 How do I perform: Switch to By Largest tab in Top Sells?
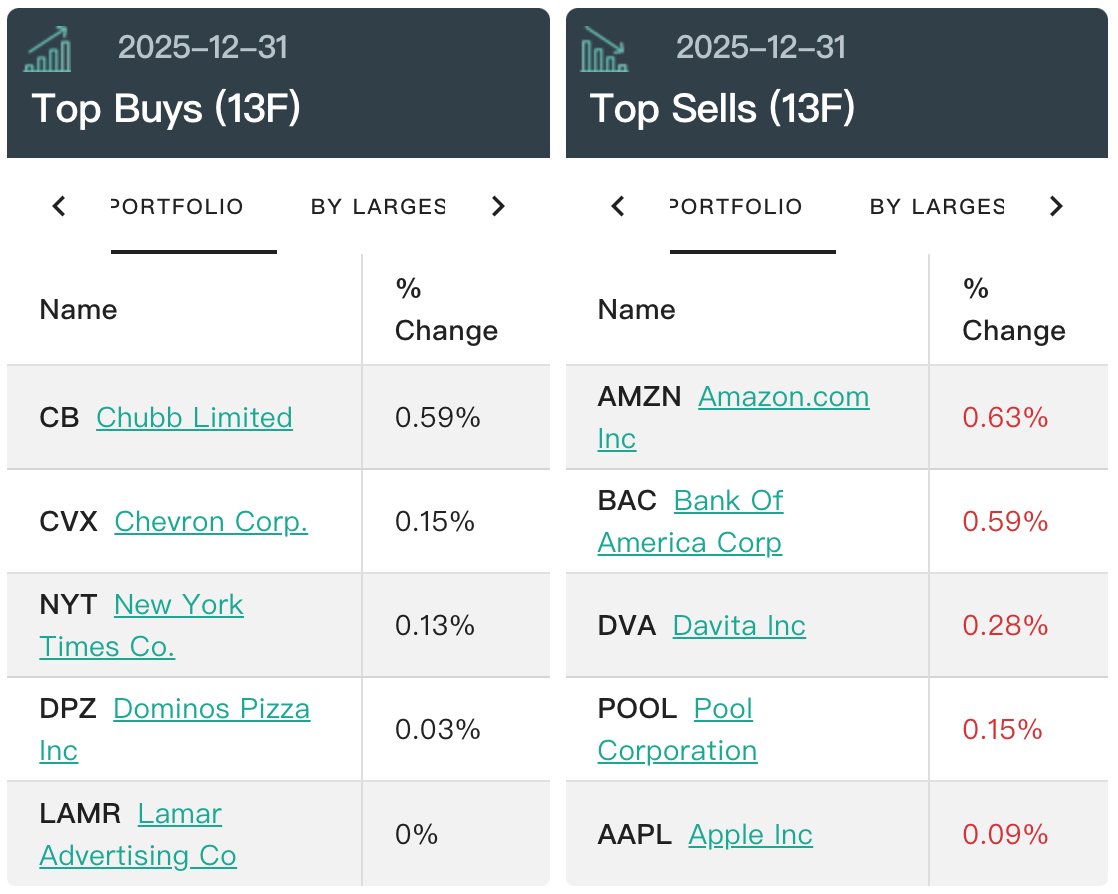click(x=936, y=207)
